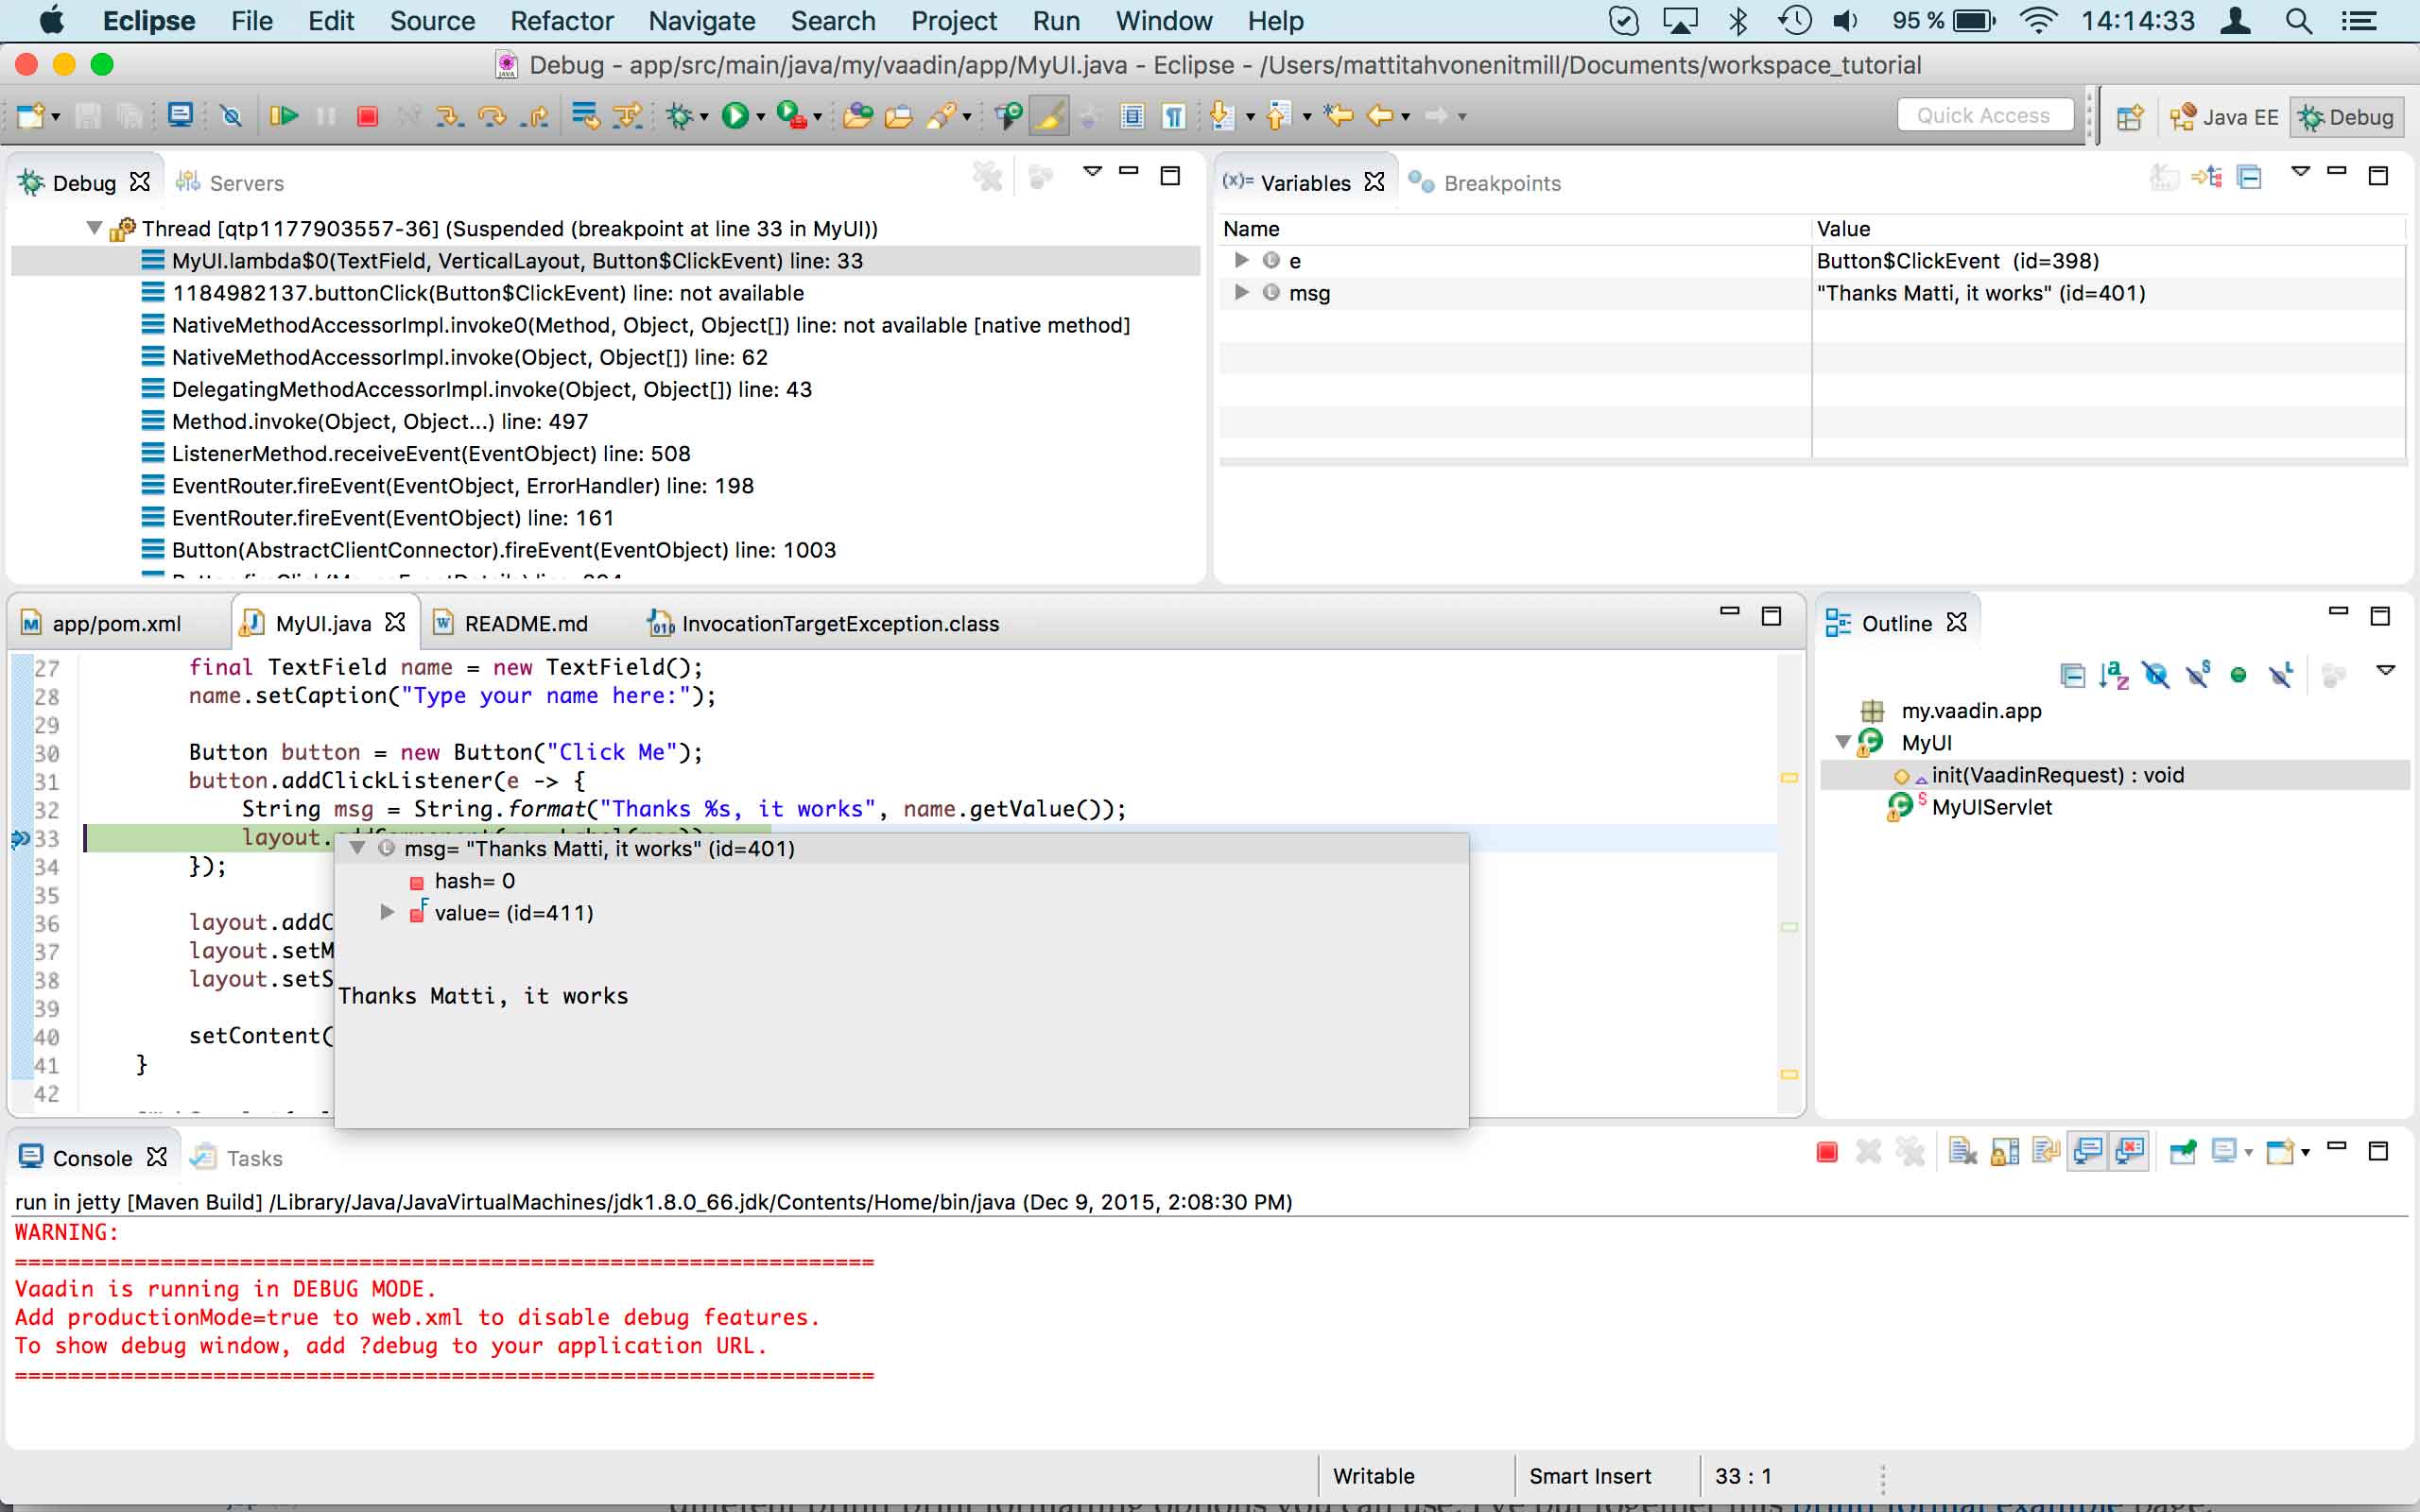Click the Open Console monitor toolbar icon

point(180,115)
